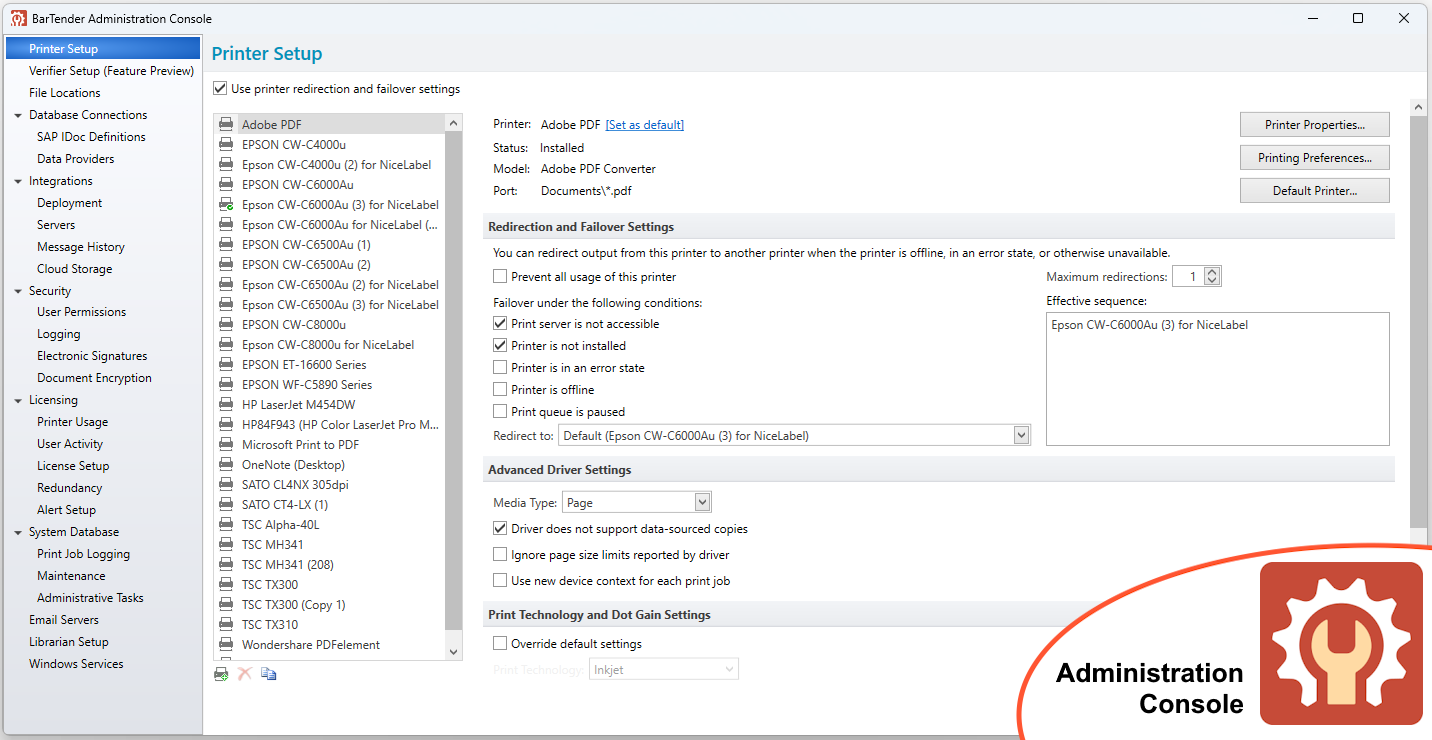Viewport: 1432px width, 740px height.
Task: Open the Email Servers page
Action: click(64, 620)
